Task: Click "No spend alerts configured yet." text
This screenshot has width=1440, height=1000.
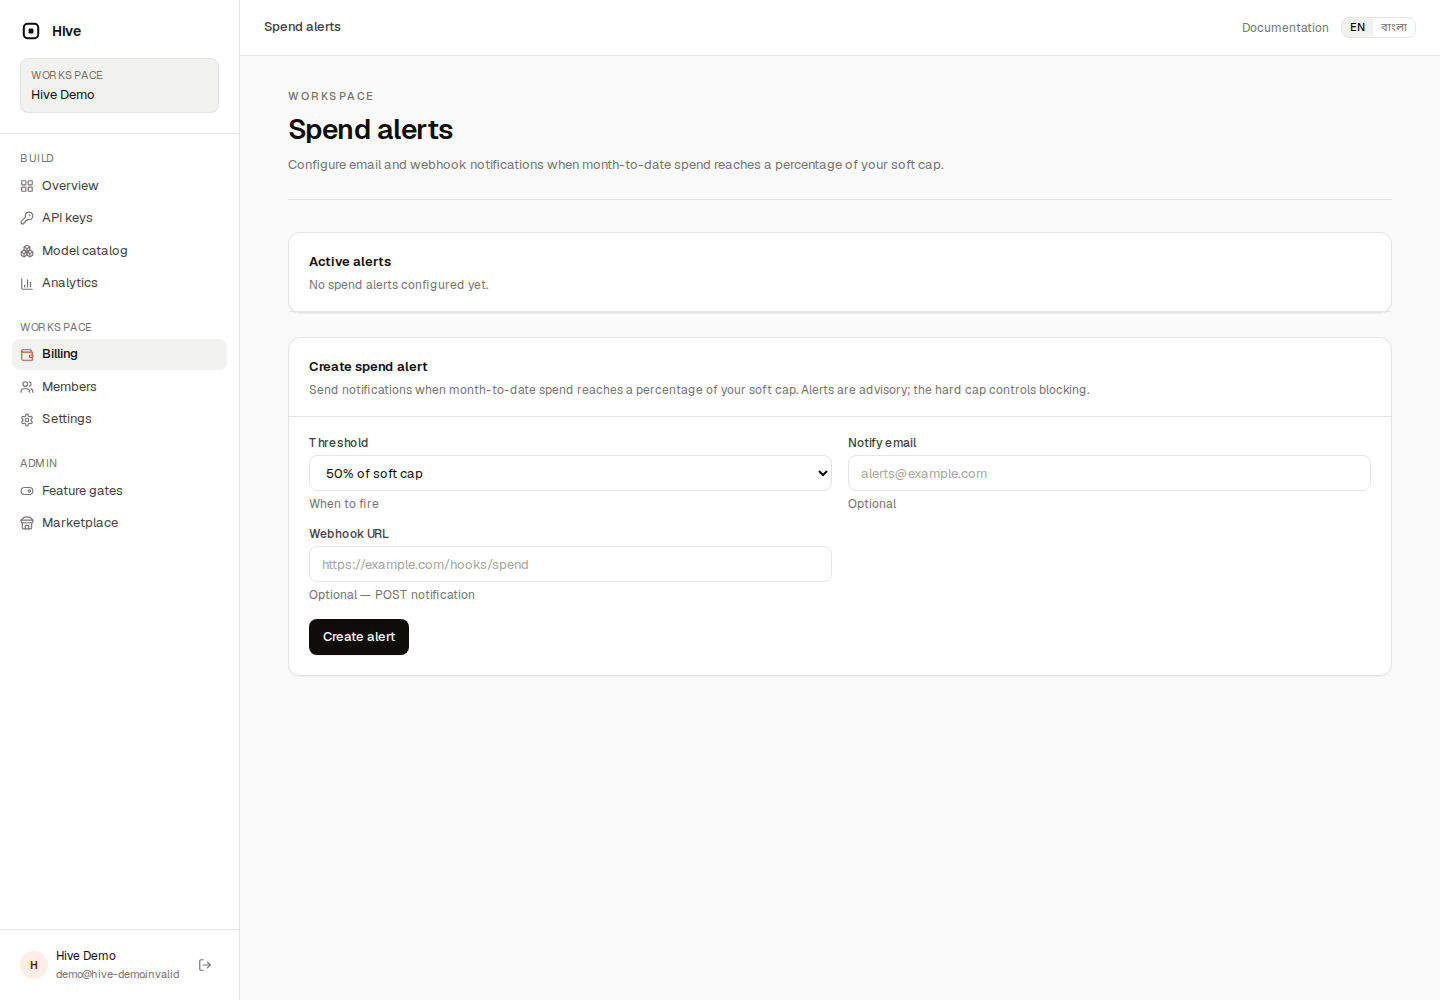Action: click(399, 285)
